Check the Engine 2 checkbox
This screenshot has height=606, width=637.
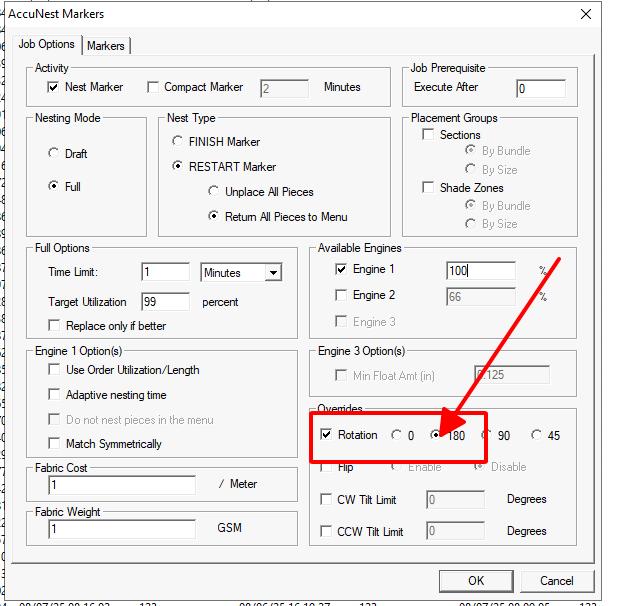[x=341, y=296]
